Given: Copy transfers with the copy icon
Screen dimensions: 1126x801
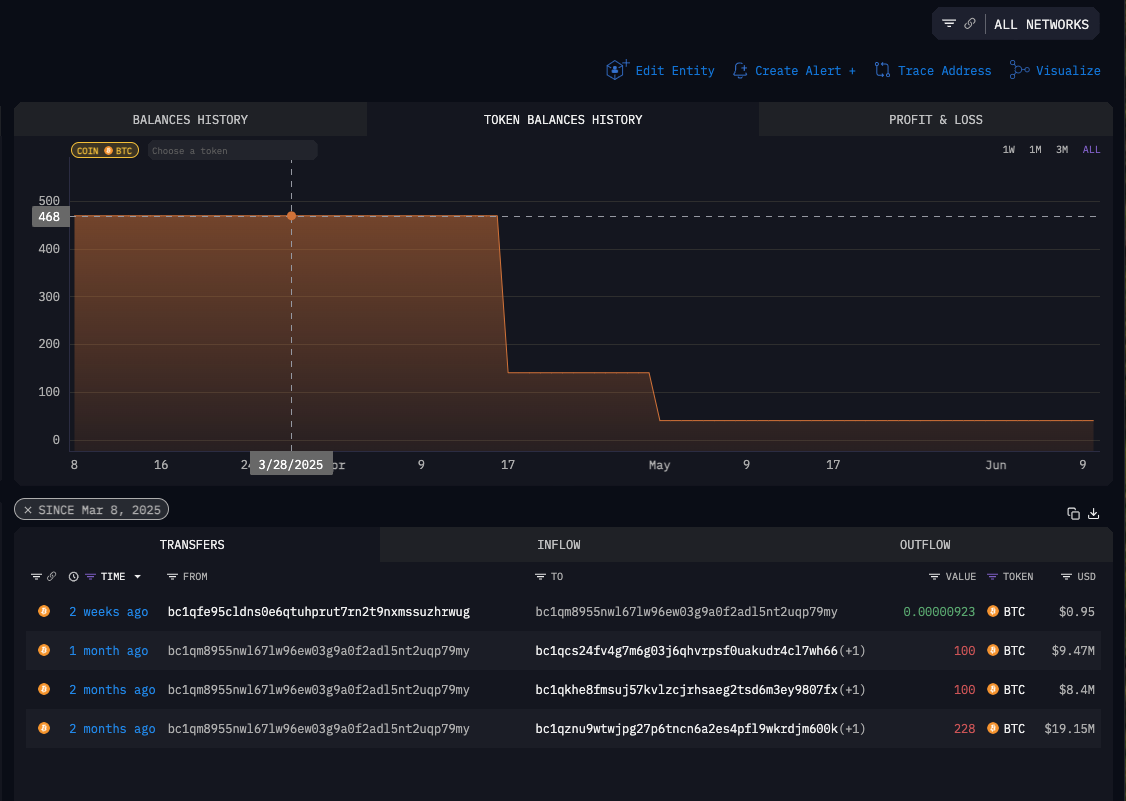Looking at the screenshot, I should pos(1073,513).
